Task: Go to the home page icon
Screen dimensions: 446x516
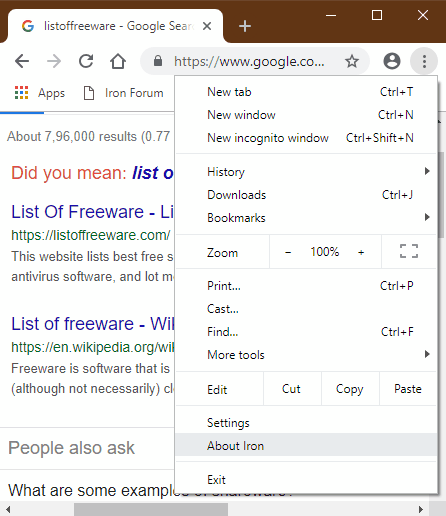Action: click(x=118, y=61)
